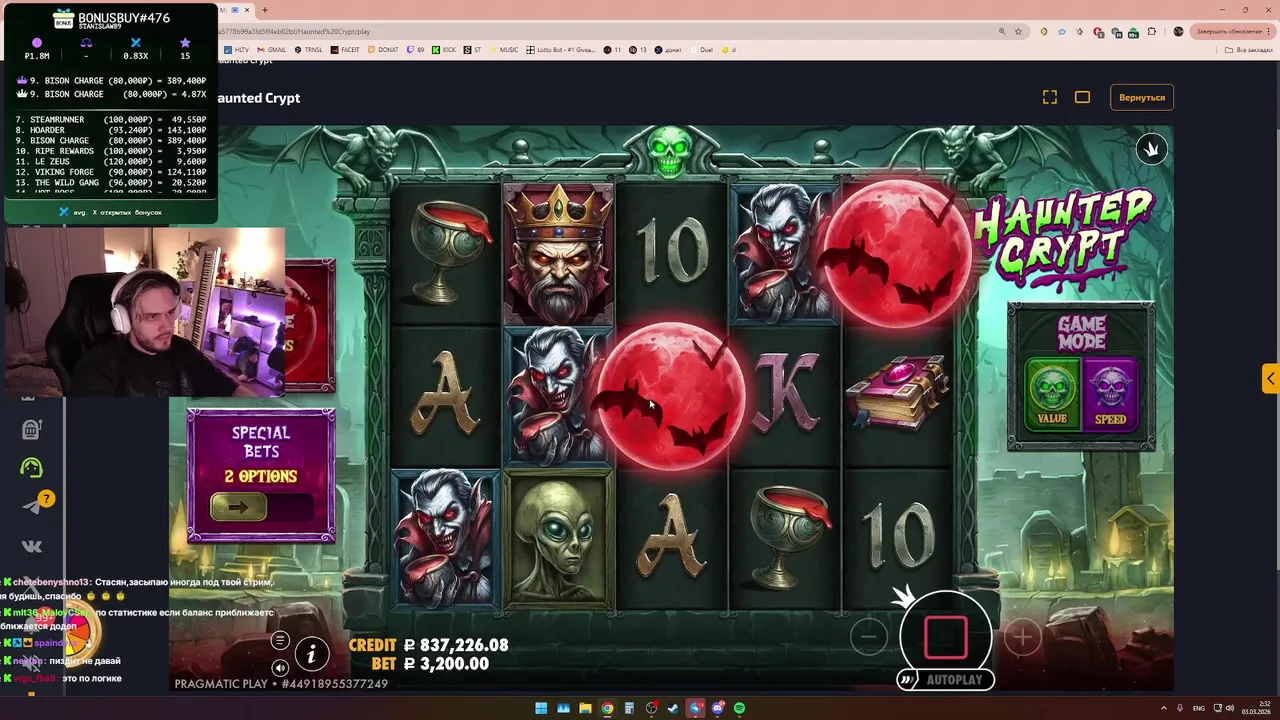Click the 12. VIKING FORGE row
This screenshot has width=1280, height=720.
pyautogui.click(x=110, y=172)
